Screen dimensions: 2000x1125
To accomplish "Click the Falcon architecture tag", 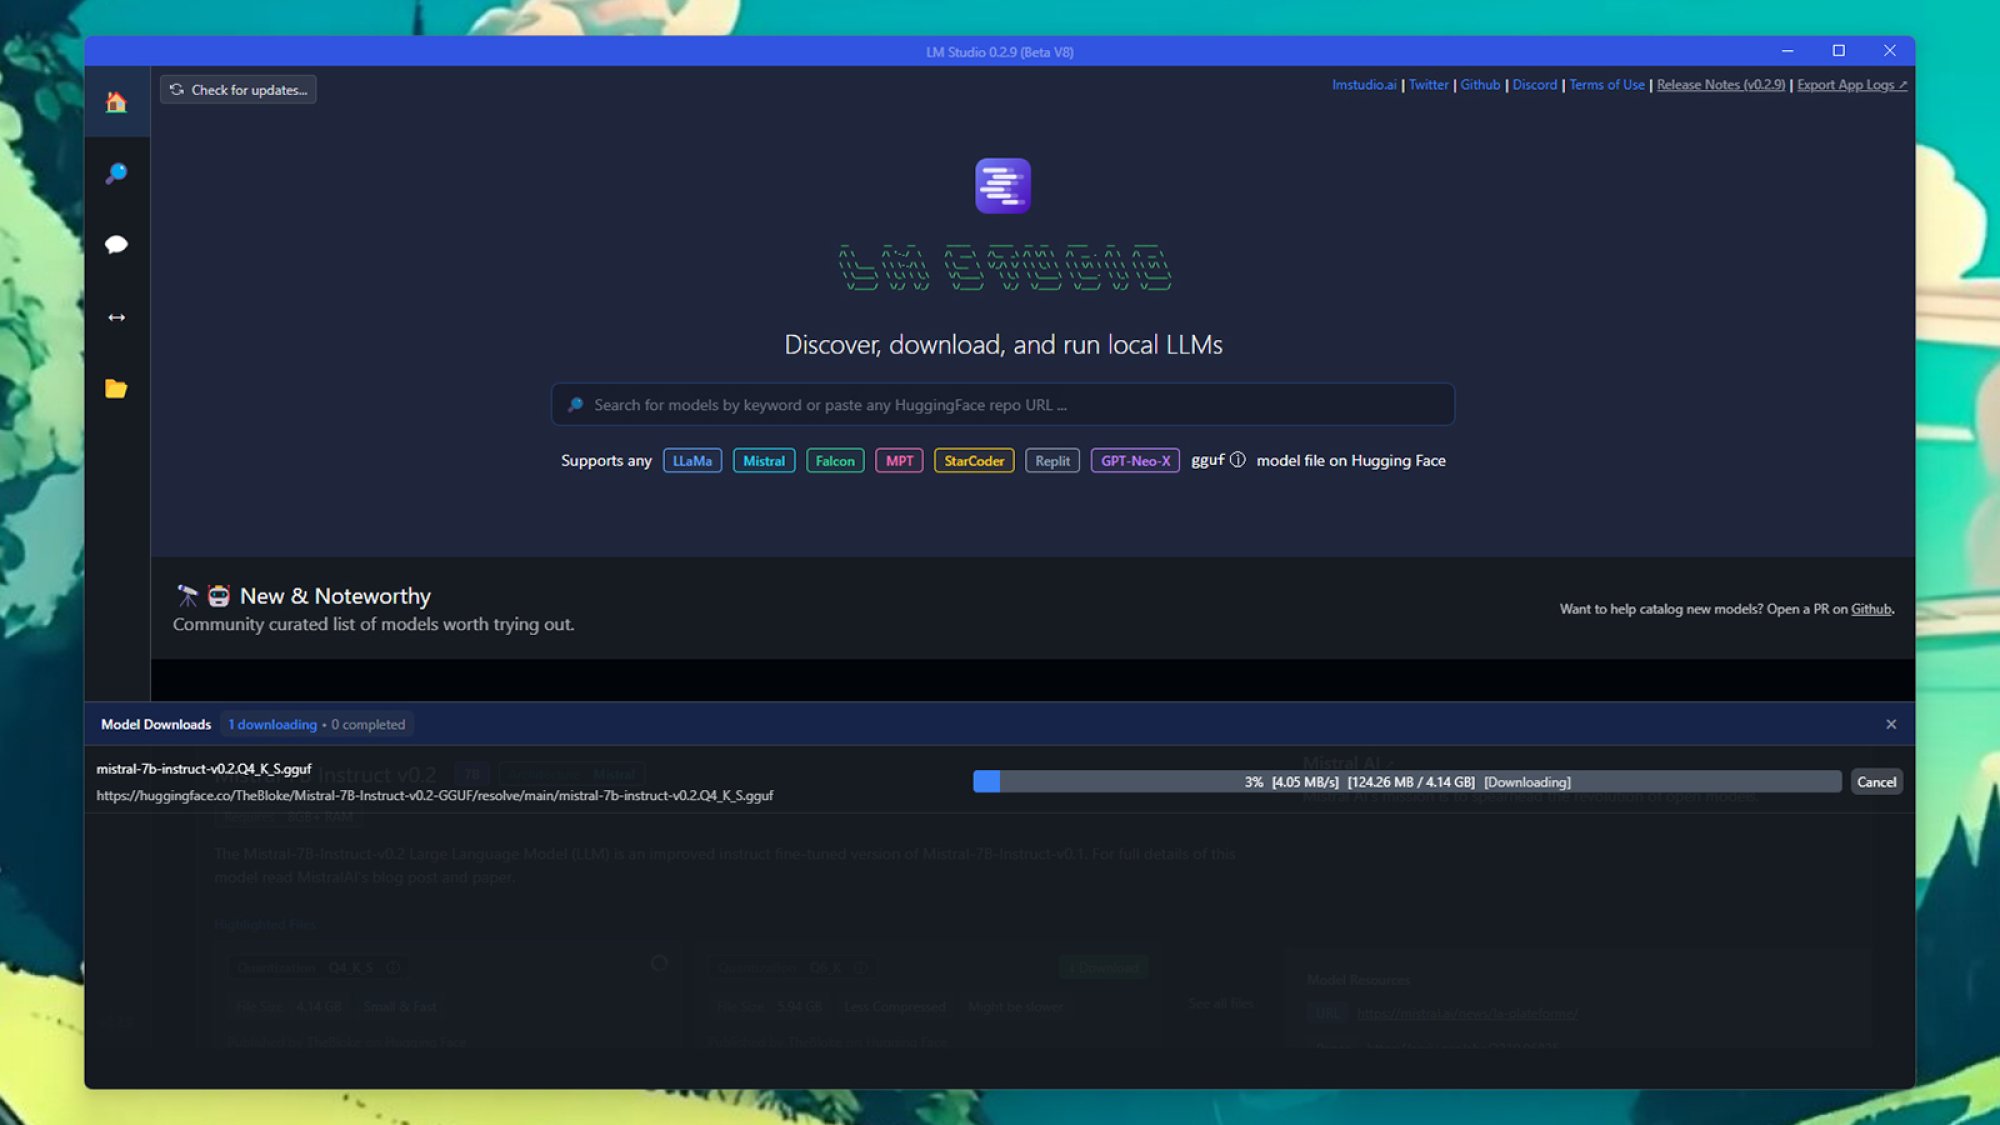I will pos(835,461).
